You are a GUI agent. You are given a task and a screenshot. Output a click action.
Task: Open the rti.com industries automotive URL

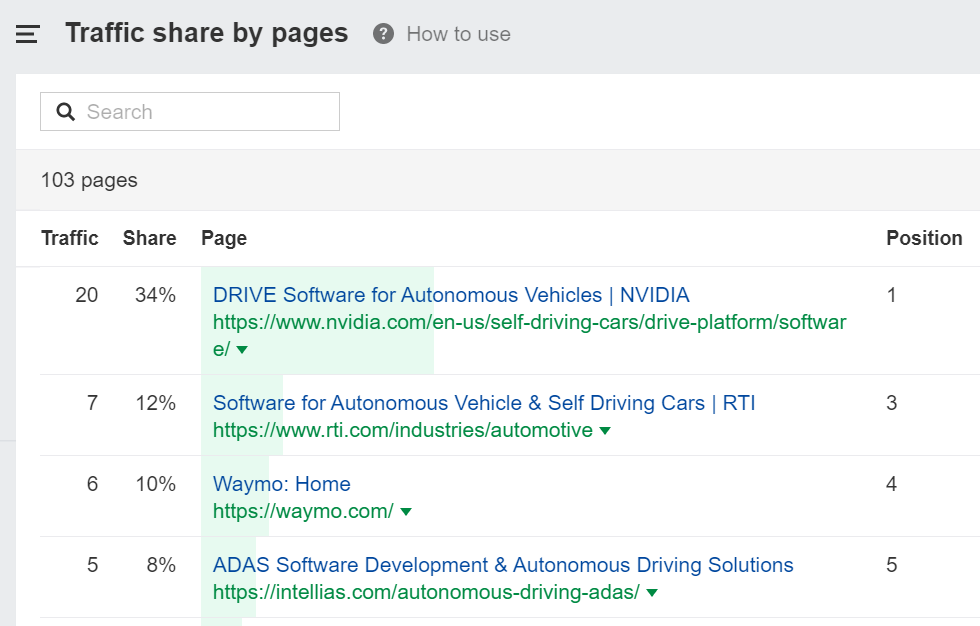[403, 430]
